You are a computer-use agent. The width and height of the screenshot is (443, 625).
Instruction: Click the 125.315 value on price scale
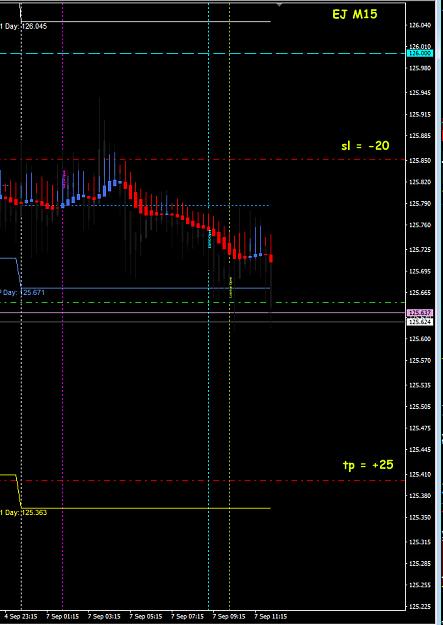point(420,542)
